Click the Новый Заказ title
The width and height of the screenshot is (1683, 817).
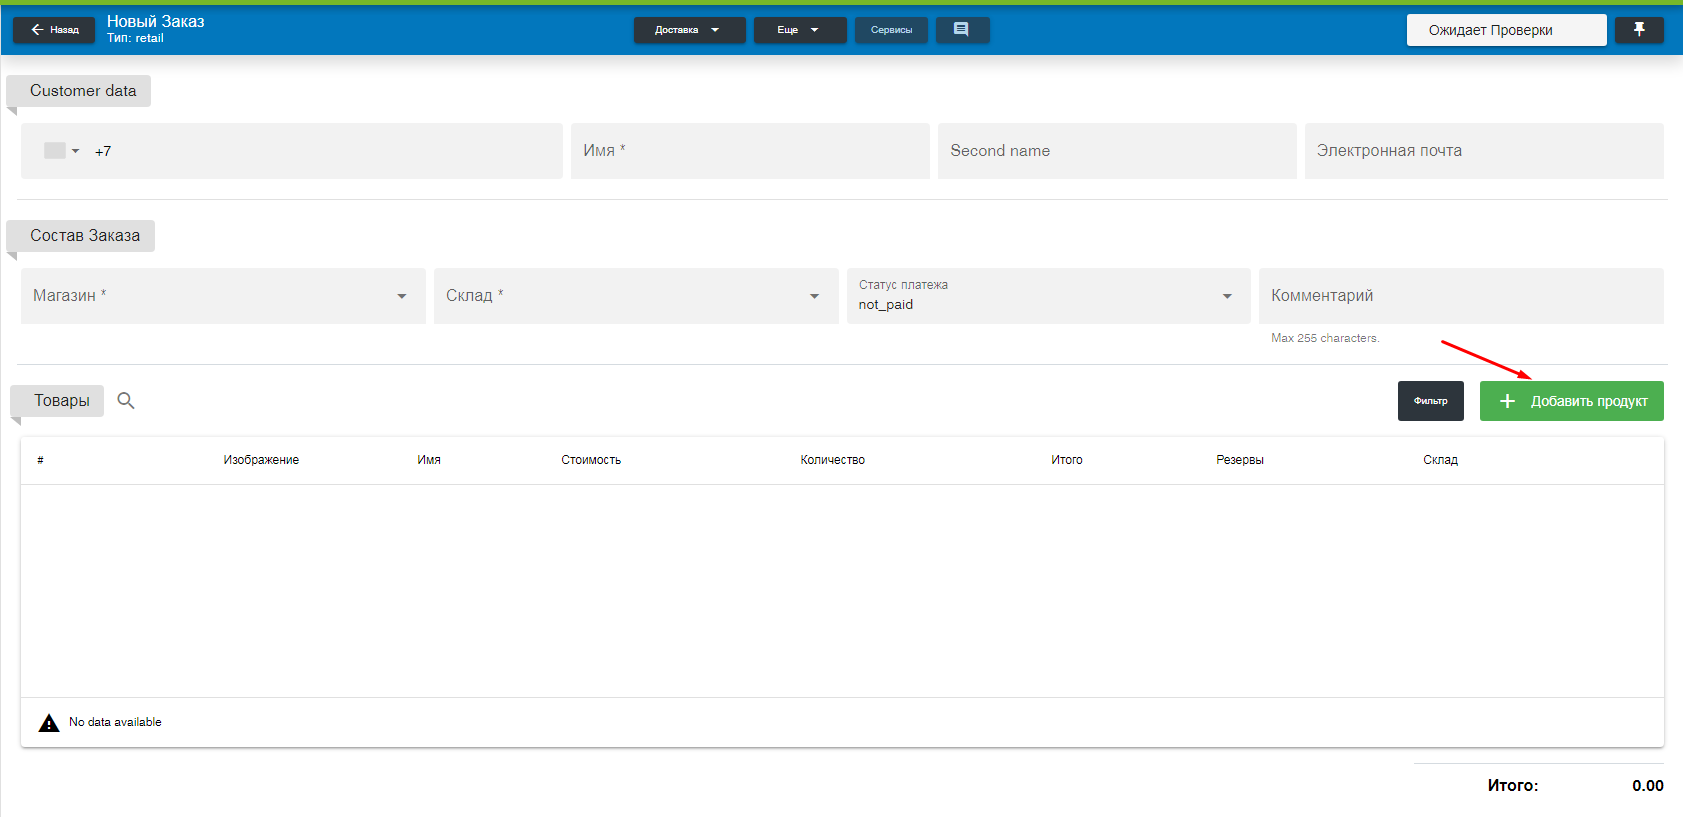(x=155, y=21)
